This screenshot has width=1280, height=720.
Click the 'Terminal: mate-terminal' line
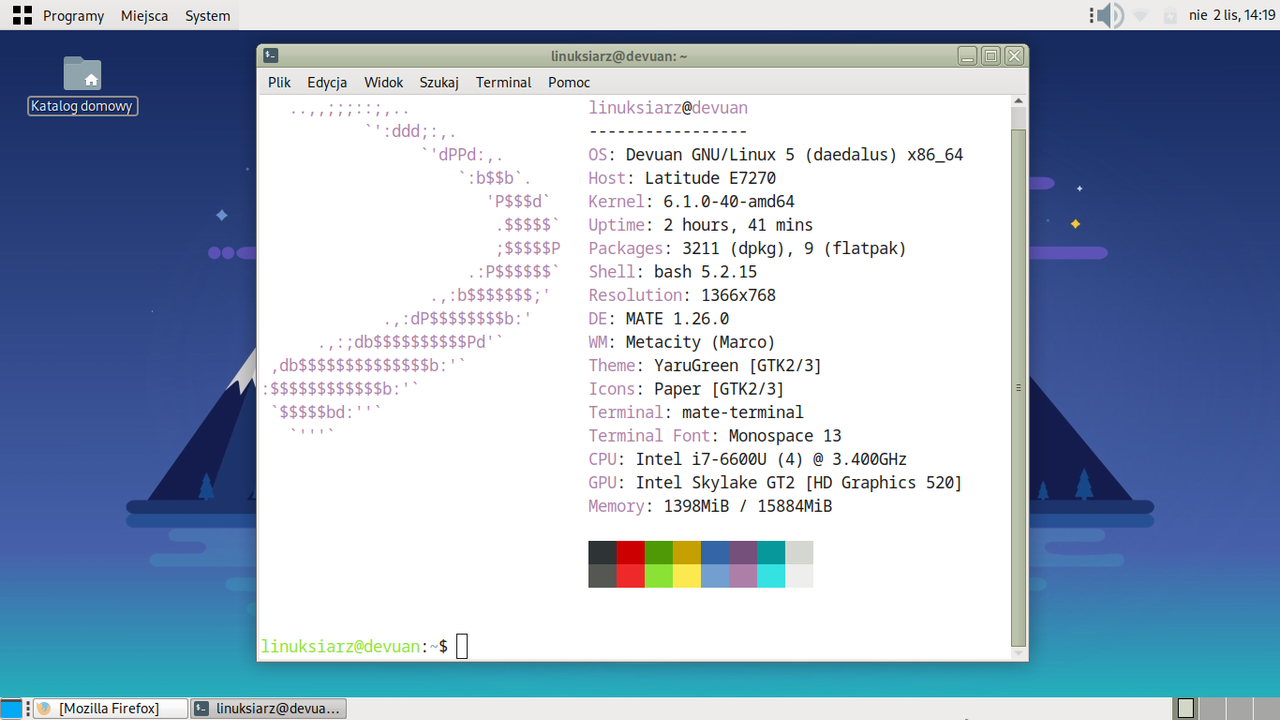[696, 412]
